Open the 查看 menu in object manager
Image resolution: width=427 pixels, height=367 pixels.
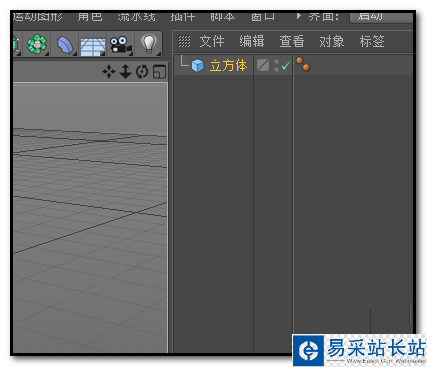(292, 41)
